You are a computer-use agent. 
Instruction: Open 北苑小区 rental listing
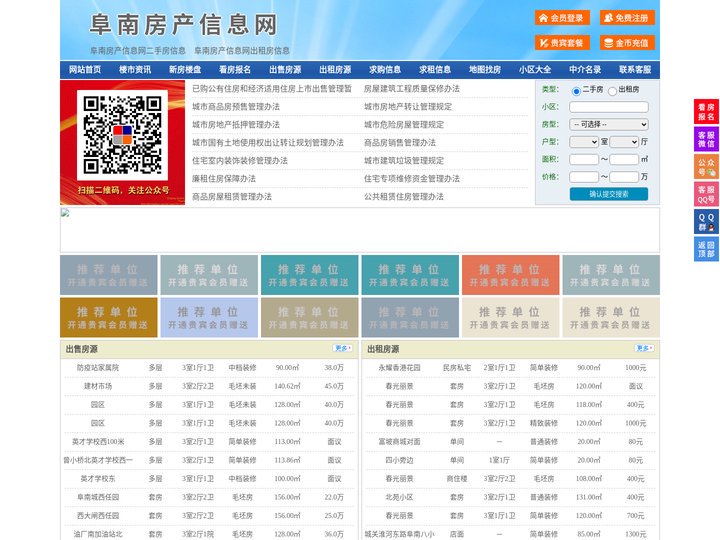[x=399, y=497]
